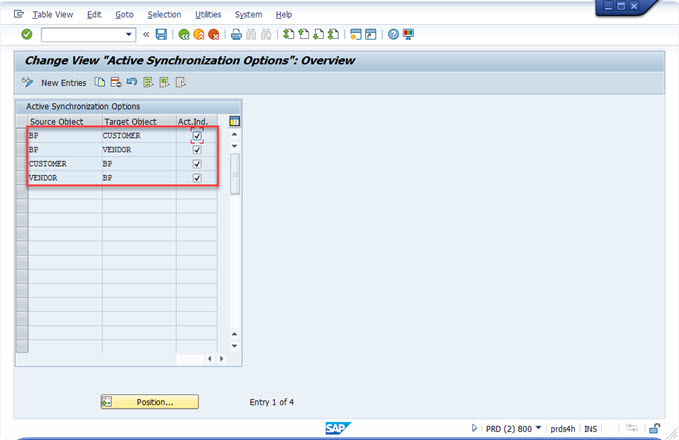This screenshot has width=679, height=440.
Task: Uncheck Act.Ind. for BP to VENDOR
Action: (197, 150)
